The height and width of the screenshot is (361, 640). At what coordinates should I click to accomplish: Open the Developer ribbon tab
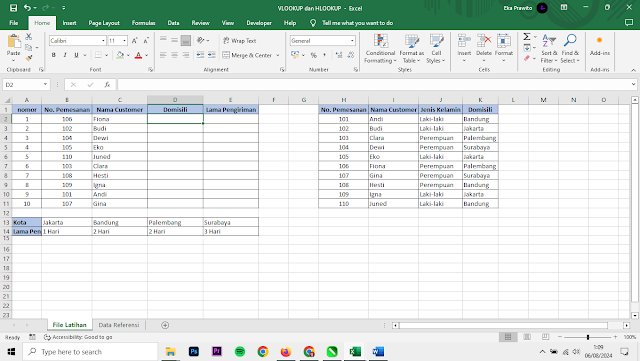click(x=259, y=23)
